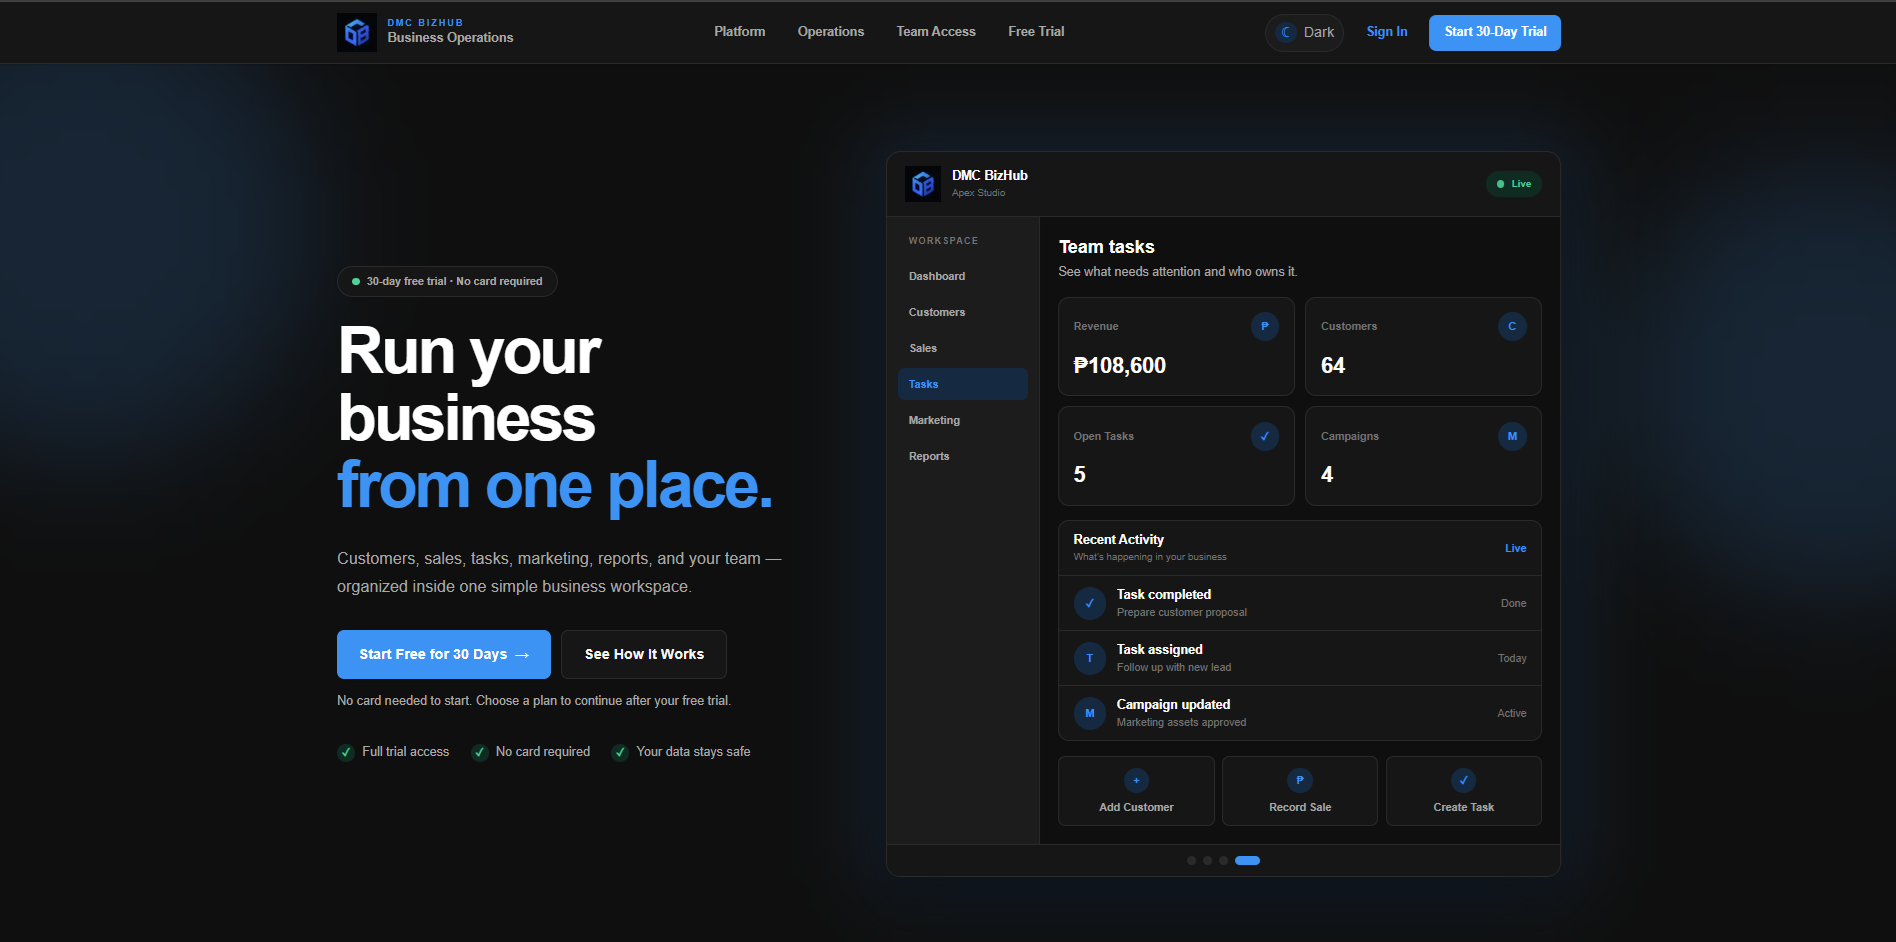Click the No card required check icon
Screen dimensions: 1896x942
coord(480,752)
